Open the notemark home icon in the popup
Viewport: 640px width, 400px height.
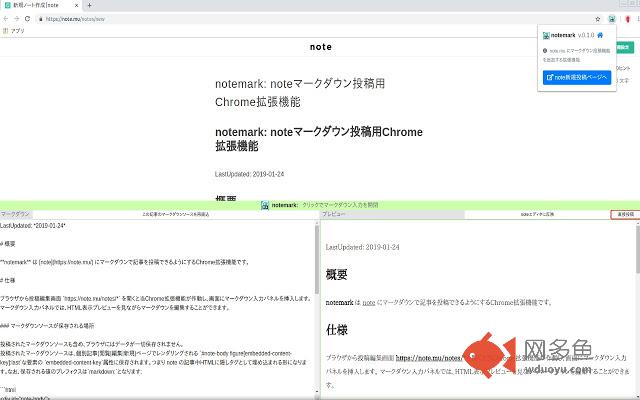click(x=600, y=35)
